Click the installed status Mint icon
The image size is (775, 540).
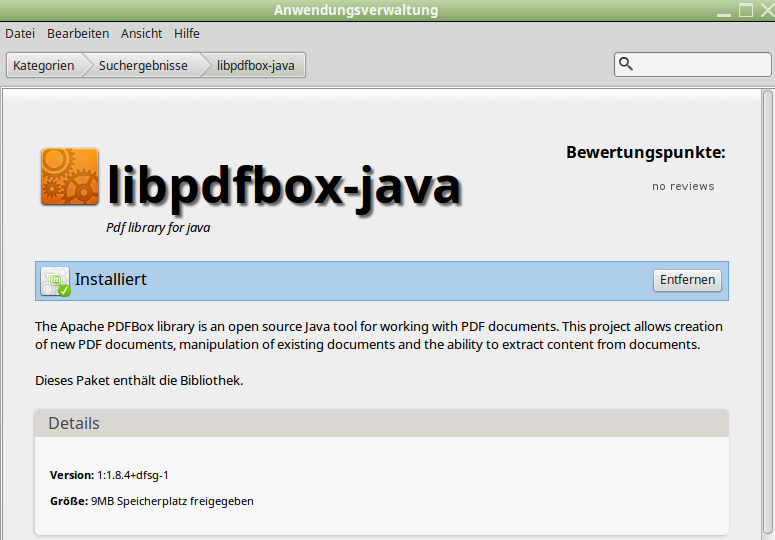(x=55, y=281)
